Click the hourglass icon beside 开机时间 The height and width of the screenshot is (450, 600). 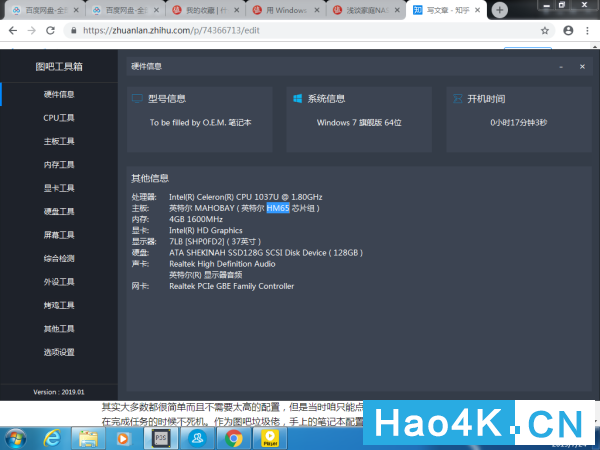pyautogui.click(x=457, y=99)
